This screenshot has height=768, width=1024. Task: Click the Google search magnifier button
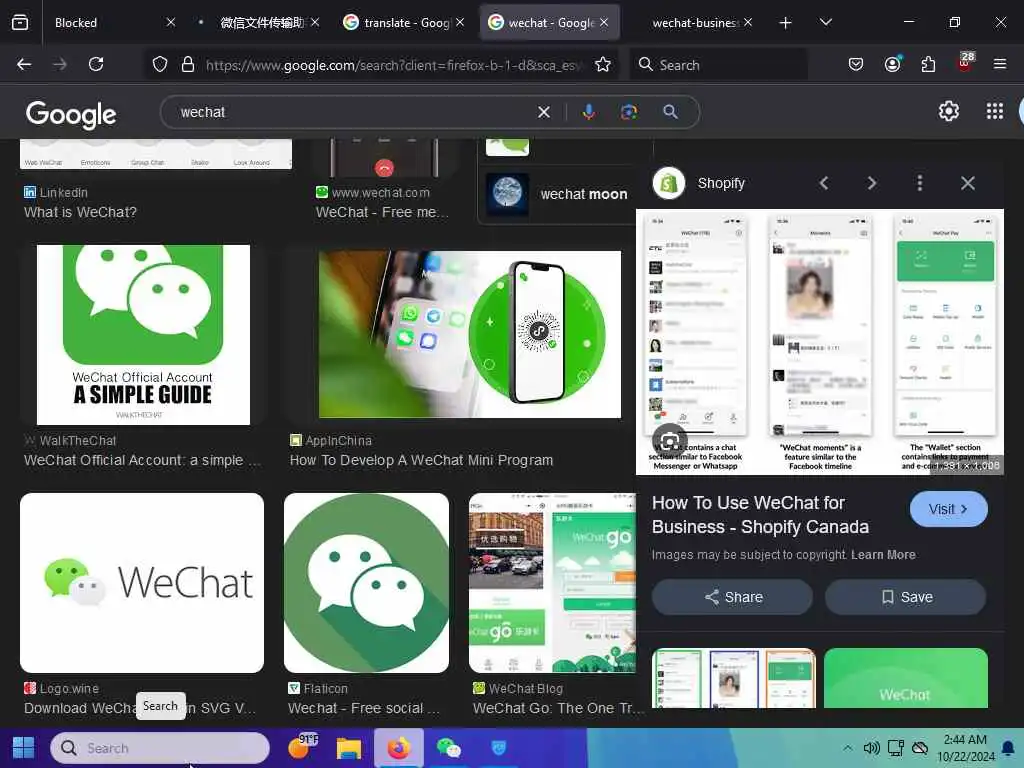pos(670,112)
